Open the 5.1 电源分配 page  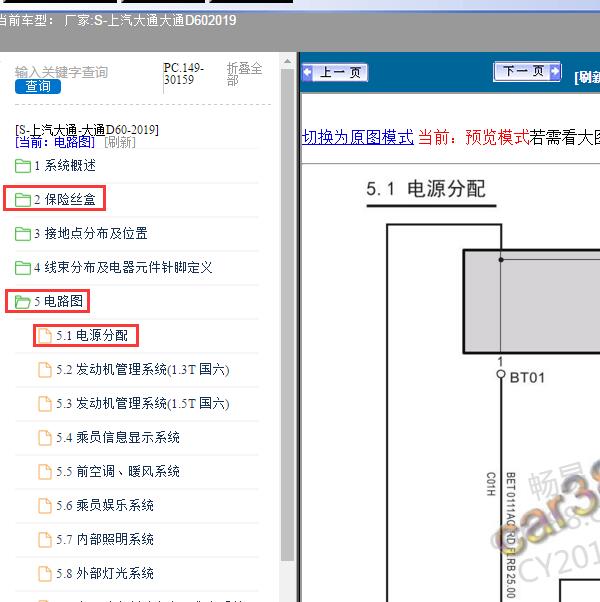(x=92, y=336)
